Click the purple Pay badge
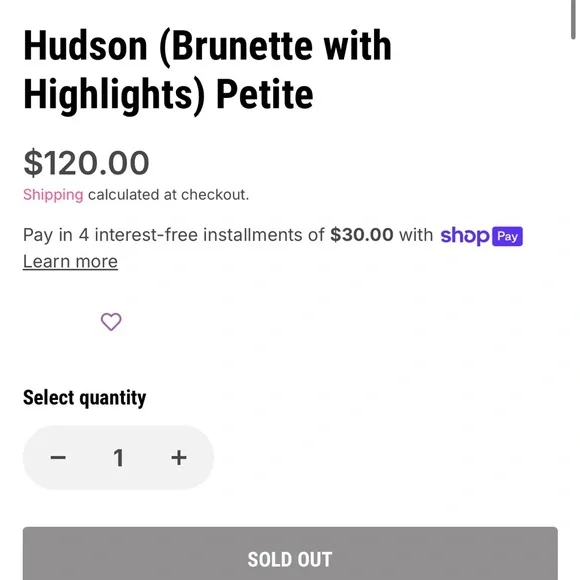Viewport: 580px width, 580px height. coord(507,236)
